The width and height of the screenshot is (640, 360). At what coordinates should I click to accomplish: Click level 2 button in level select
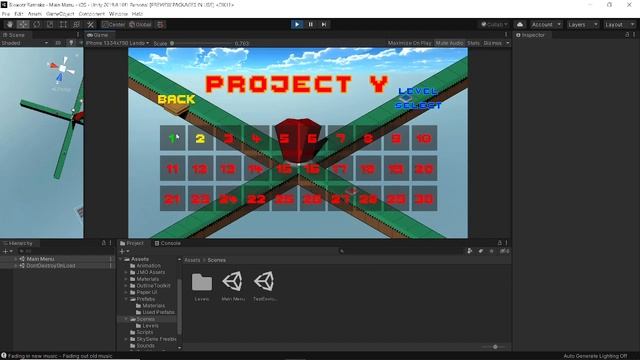point(200,138)
